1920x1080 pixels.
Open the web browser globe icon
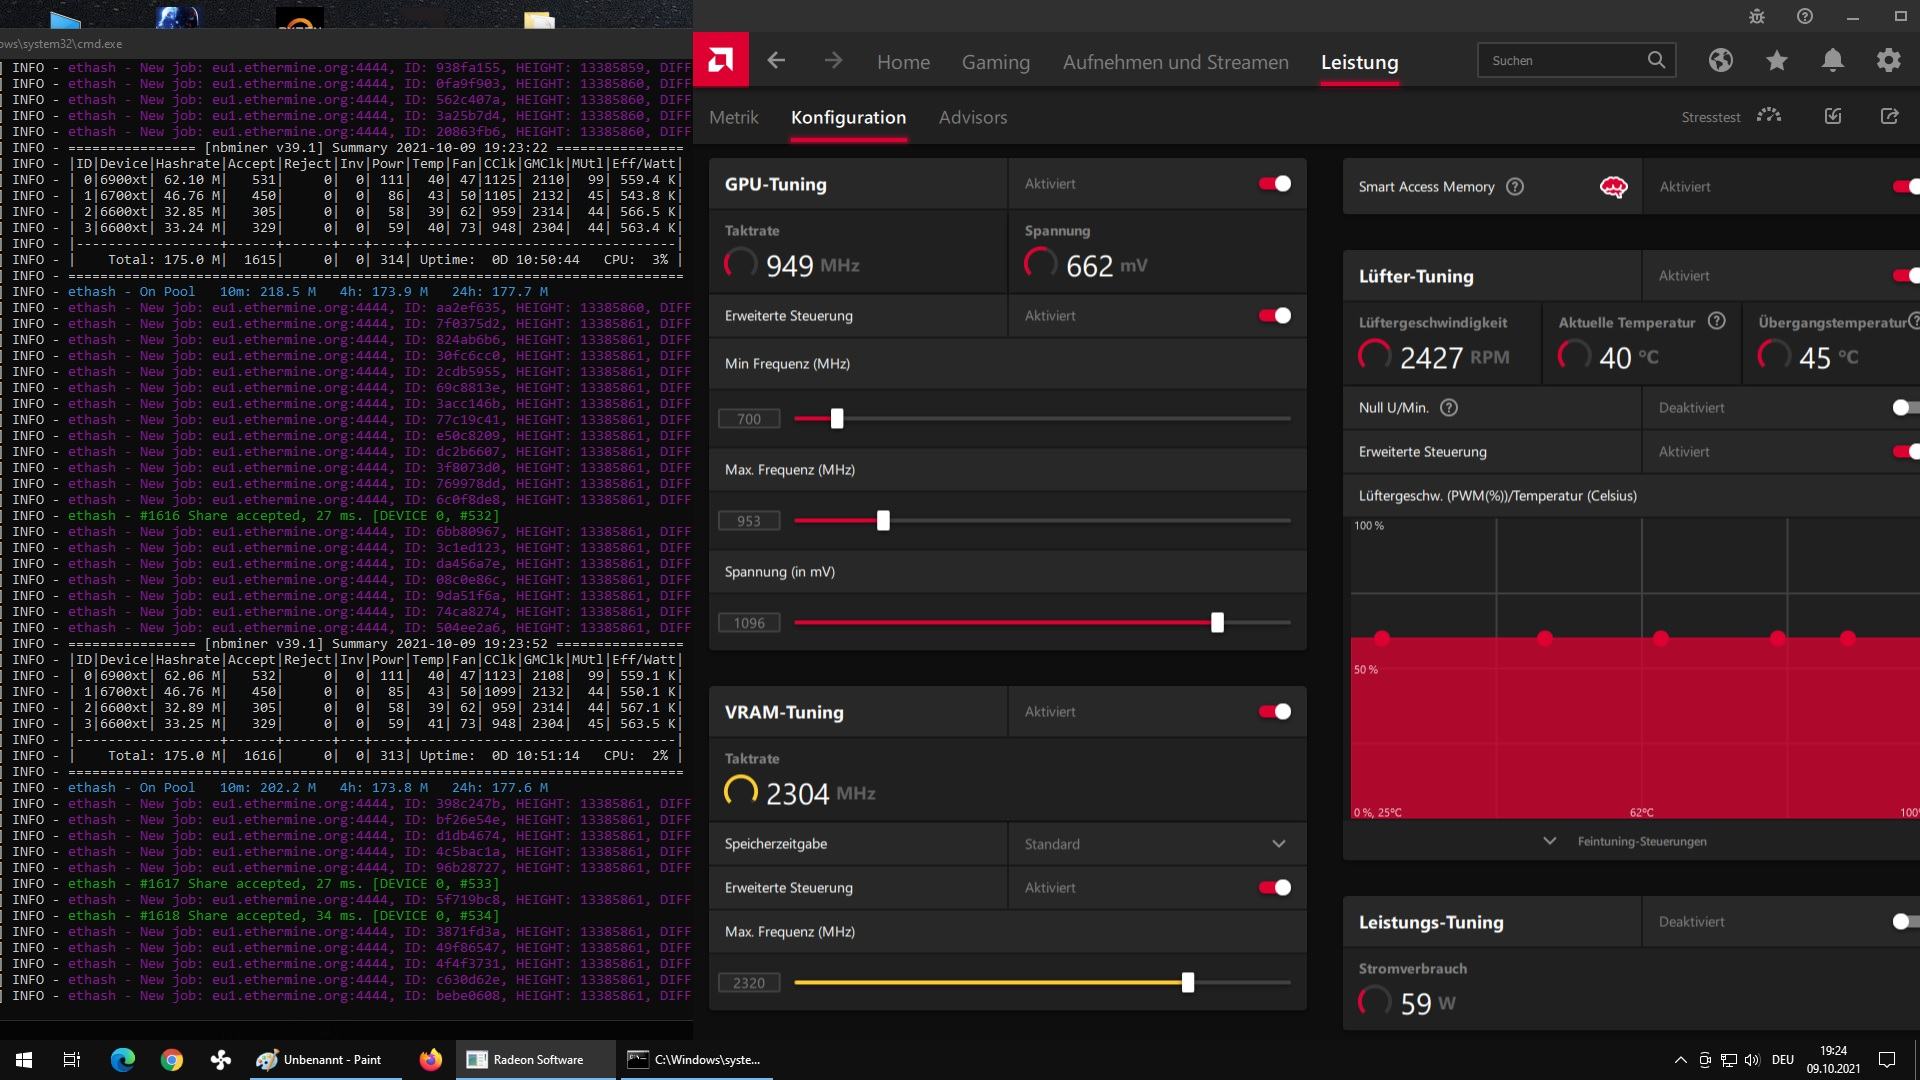(1720, 61)
